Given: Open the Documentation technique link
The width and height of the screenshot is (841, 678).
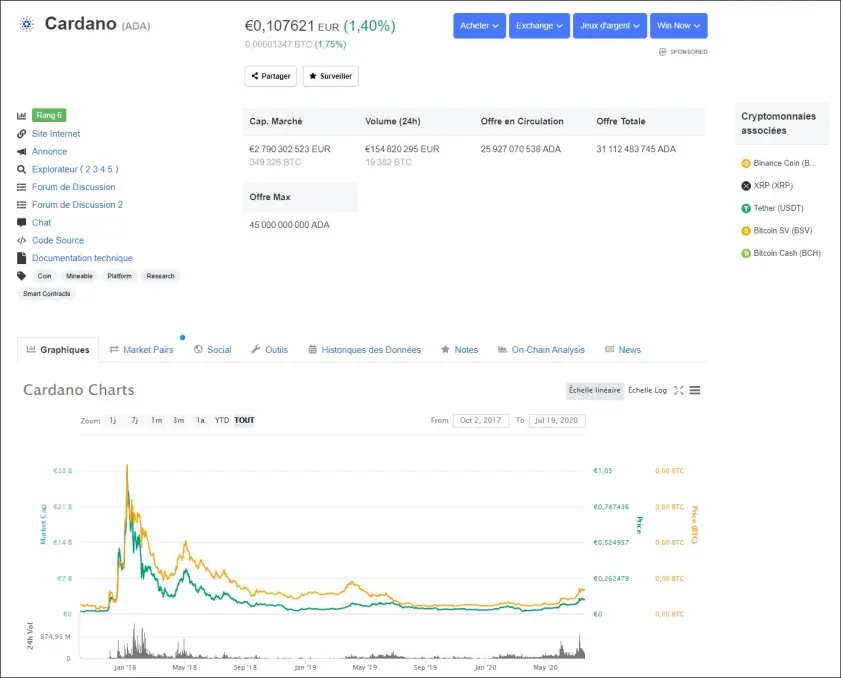Looking at the screenshot, I should pos(82,258).
